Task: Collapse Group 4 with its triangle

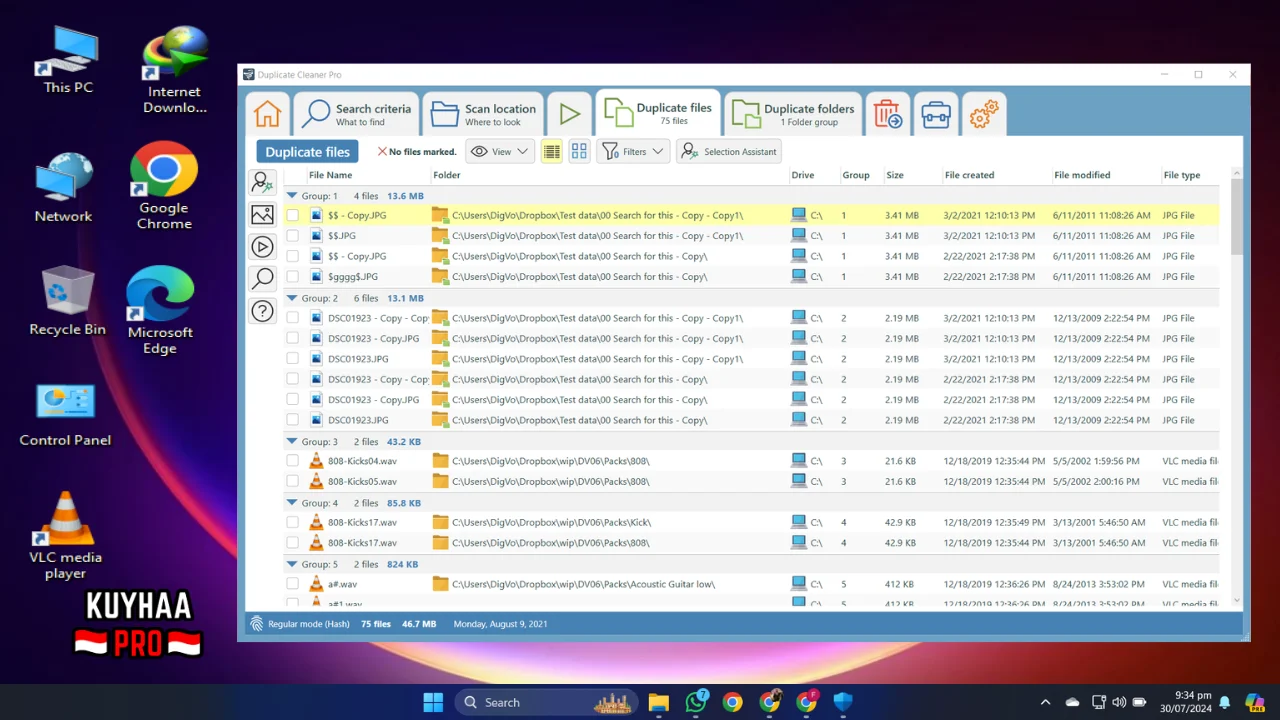Action: pos(292,503)
